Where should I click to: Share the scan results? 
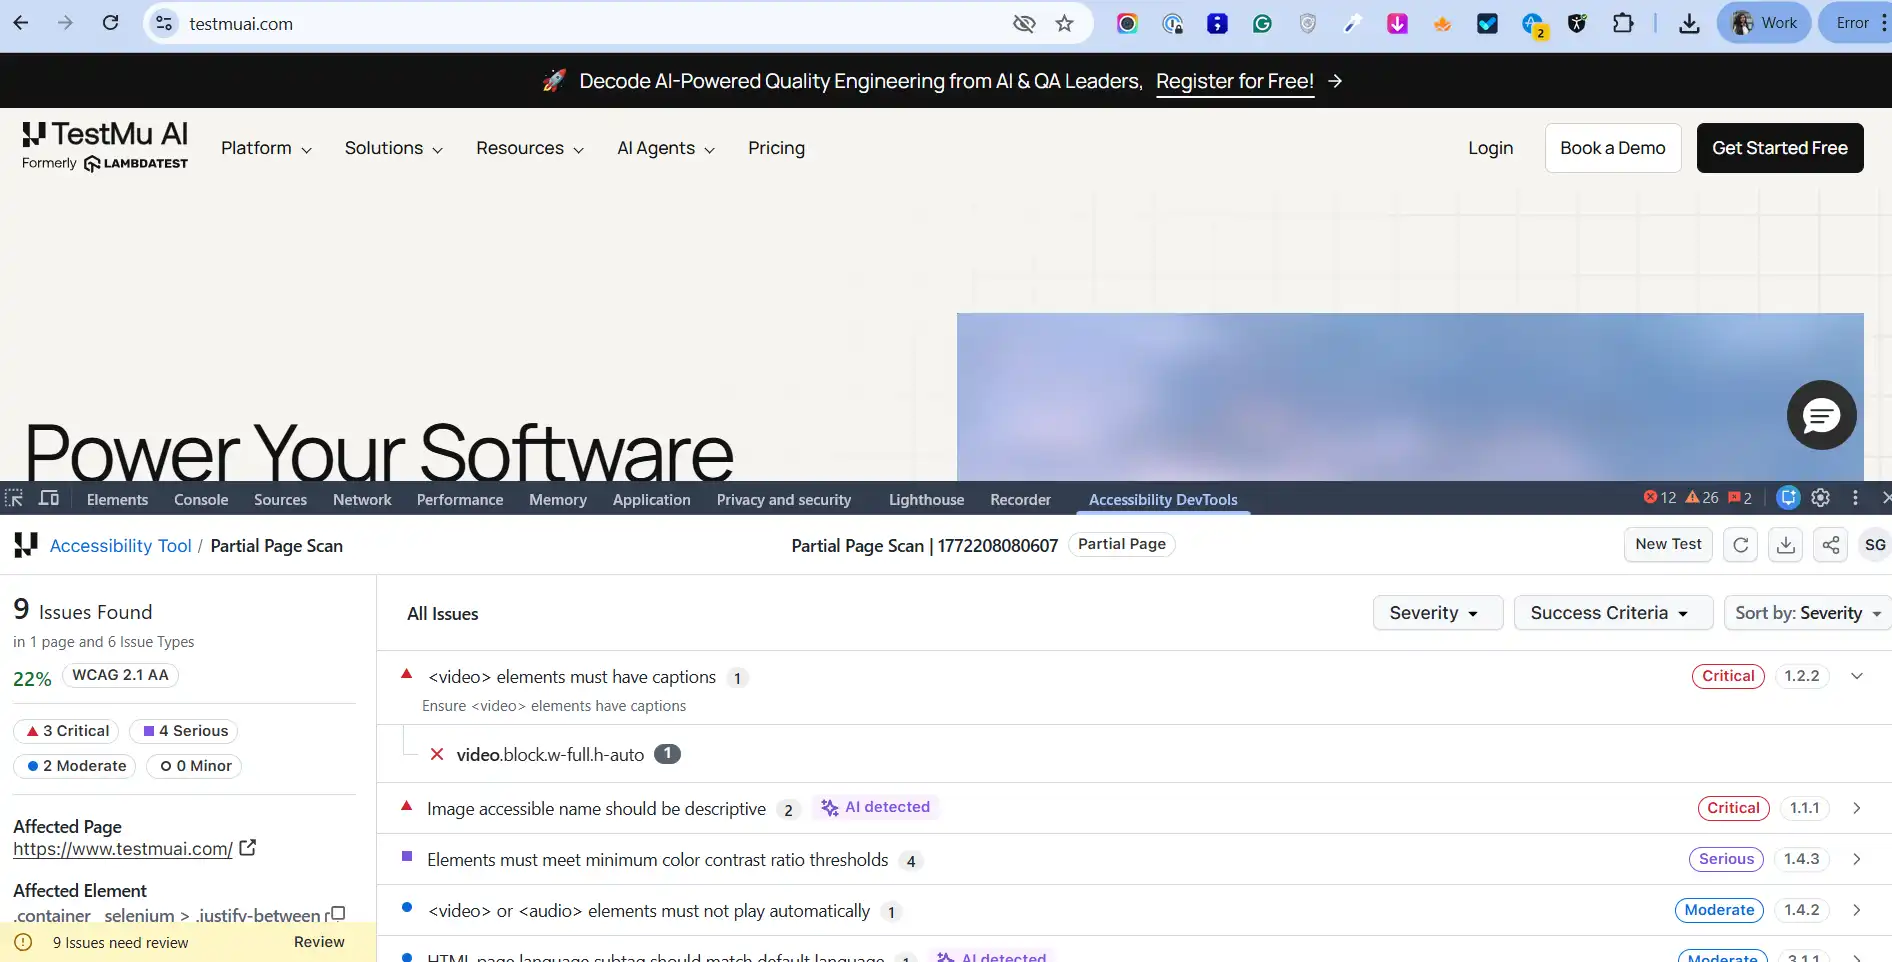click(x=1830, y=545)
